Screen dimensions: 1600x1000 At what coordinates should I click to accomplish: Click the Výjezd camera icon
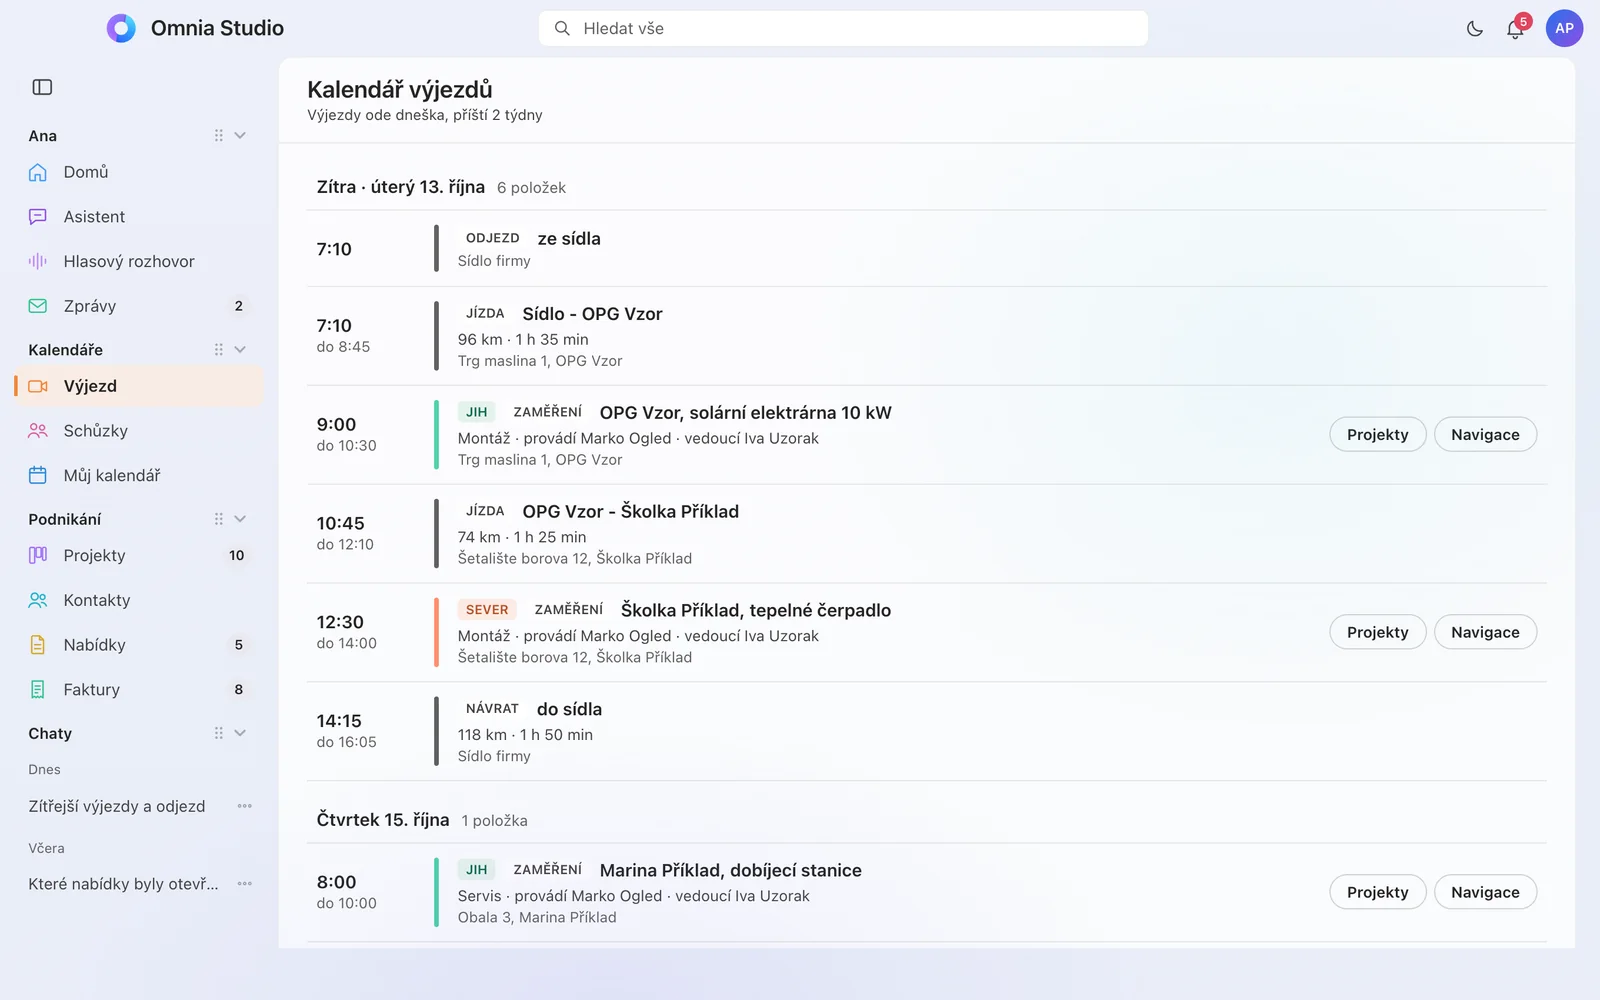[38, 386]
